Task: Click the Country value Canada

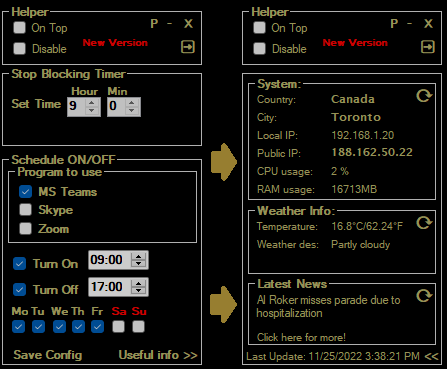Action: (x=353, y=99)
